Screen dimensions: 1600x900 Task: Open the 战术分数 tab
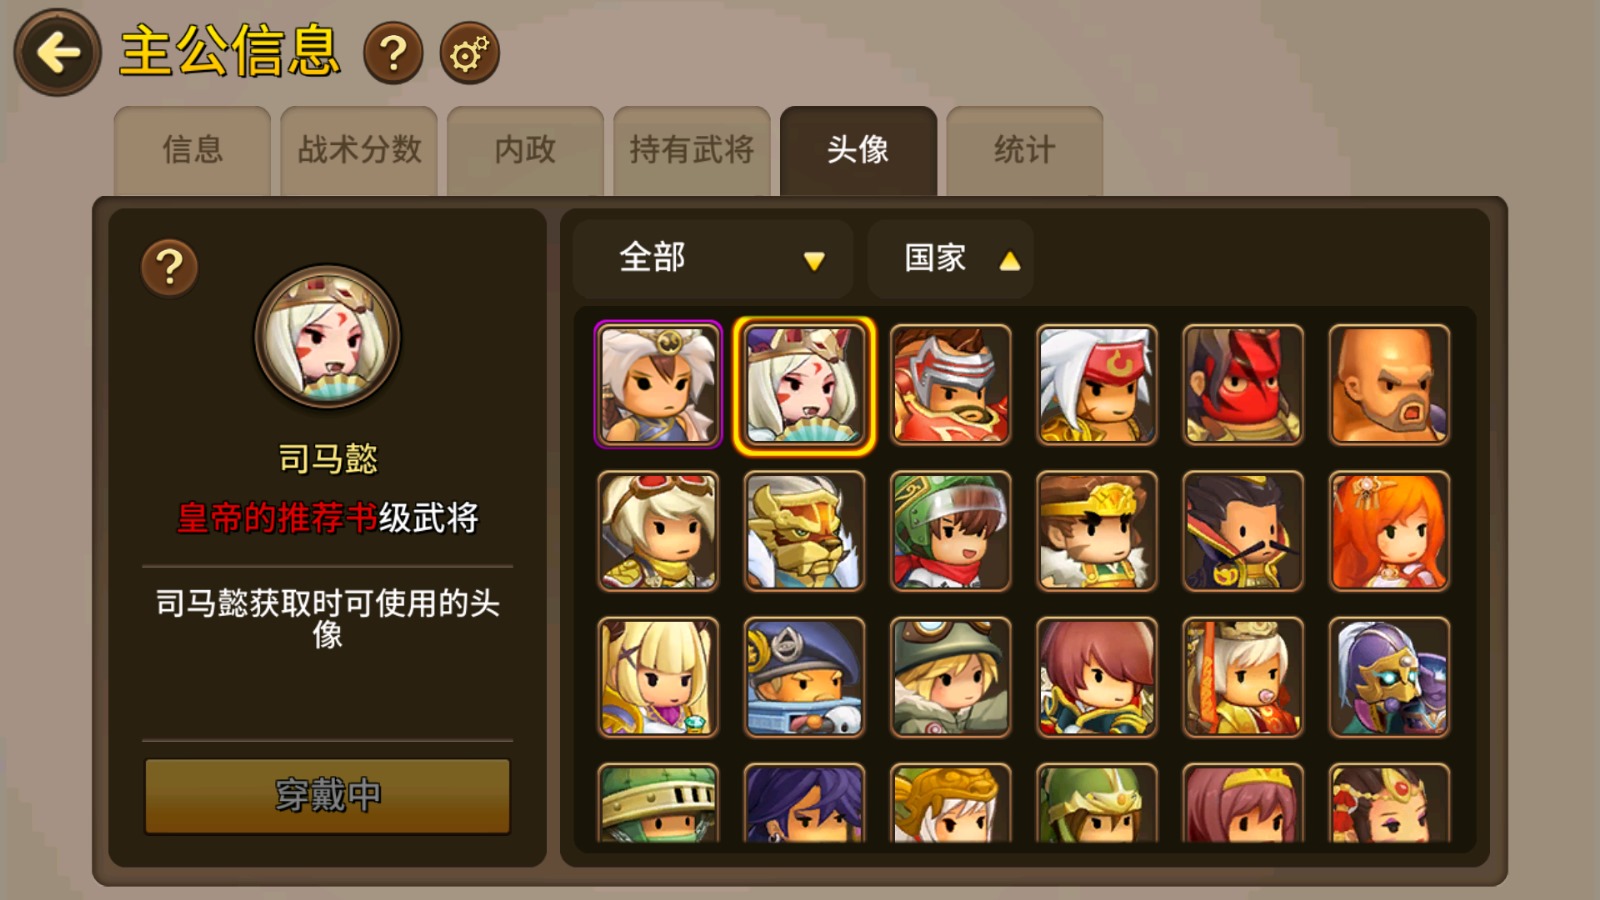(x=359, y=150)
